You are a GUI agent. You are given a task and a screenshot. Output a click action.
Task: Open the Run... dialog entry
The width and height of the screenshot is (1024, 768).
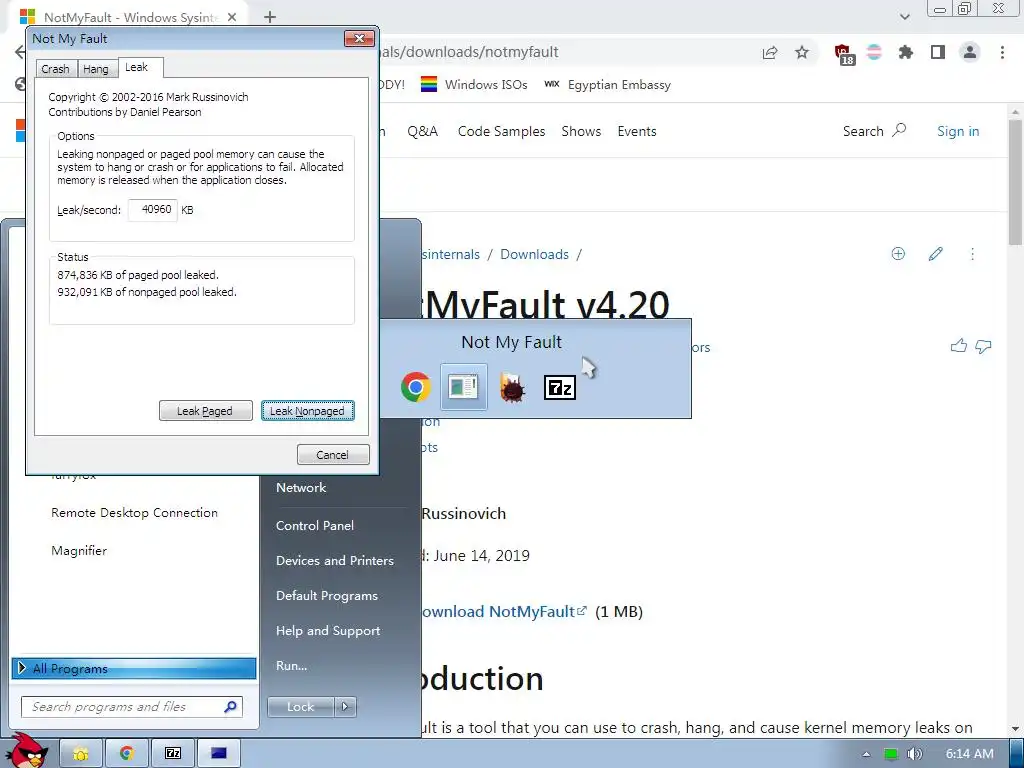tap(291, 665)
